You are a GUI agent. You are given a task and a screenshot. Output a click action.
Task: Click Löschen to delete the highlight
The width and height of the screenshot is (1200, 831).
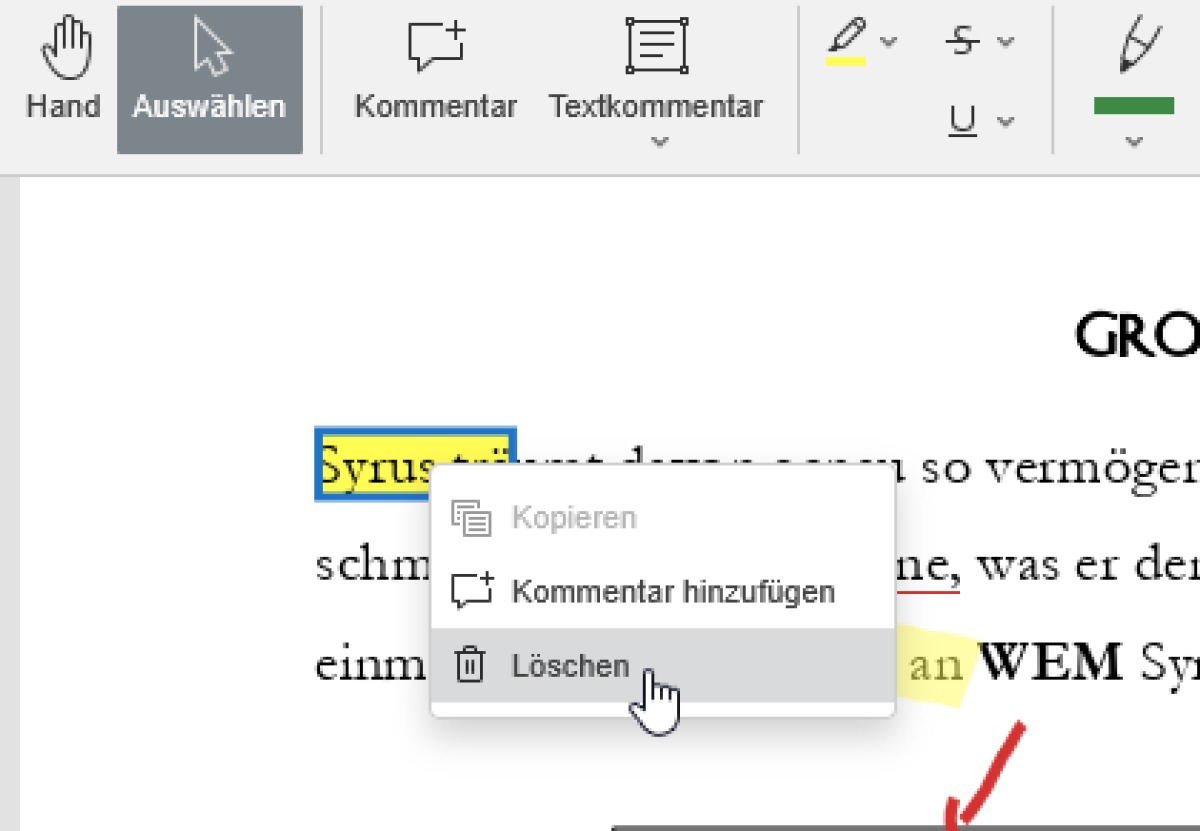click(x=570, y=666)
